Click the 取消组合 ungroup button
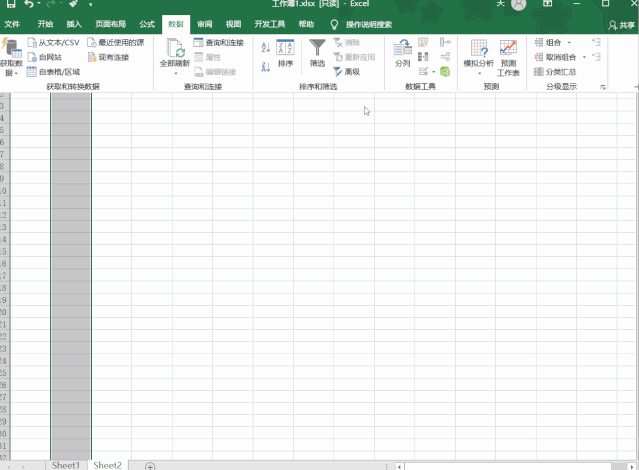The width and height of the screenshot is (639, 470). [x=555, y=57]
